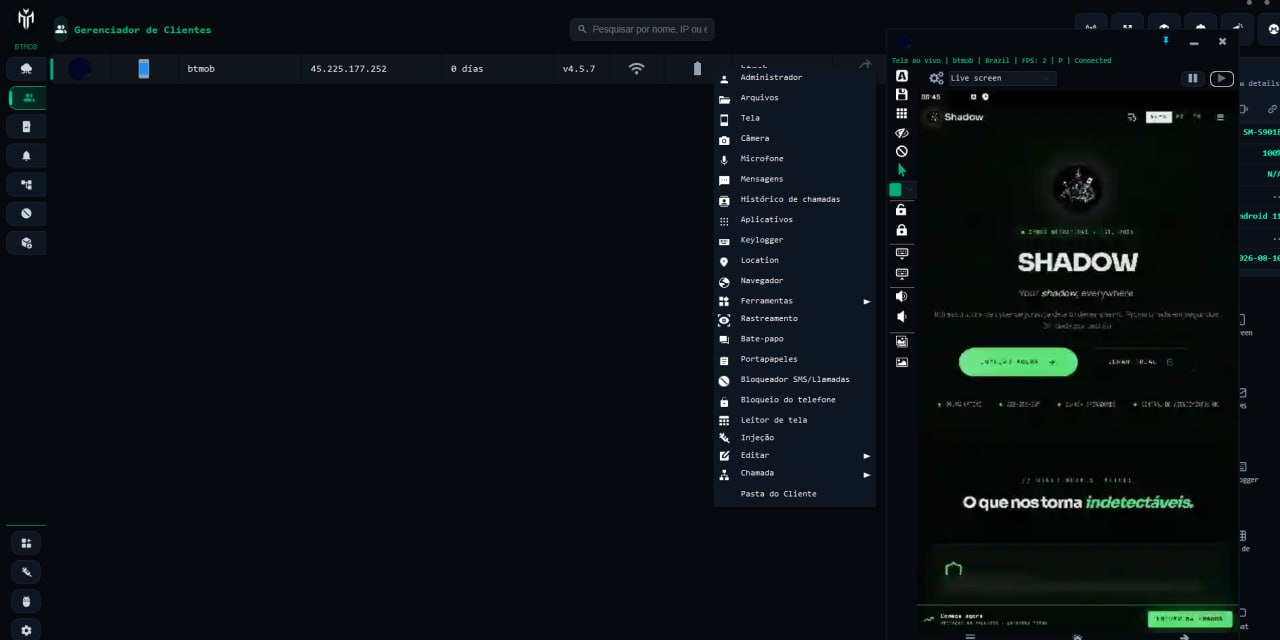This screenshot has height=640, width=1280.
Task: Choose Portapapeles in the context menu
Action: [x=795, y=359]
